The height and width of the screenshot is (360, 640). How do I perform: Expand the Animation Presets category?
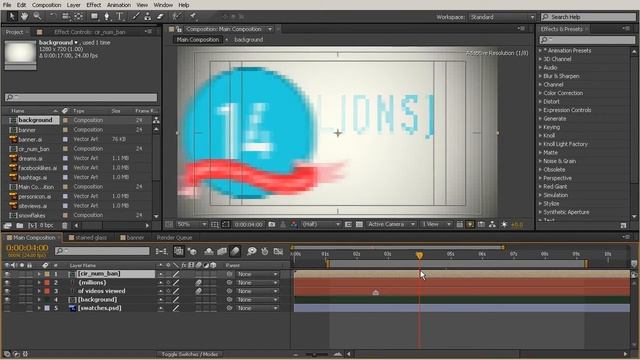540,51
